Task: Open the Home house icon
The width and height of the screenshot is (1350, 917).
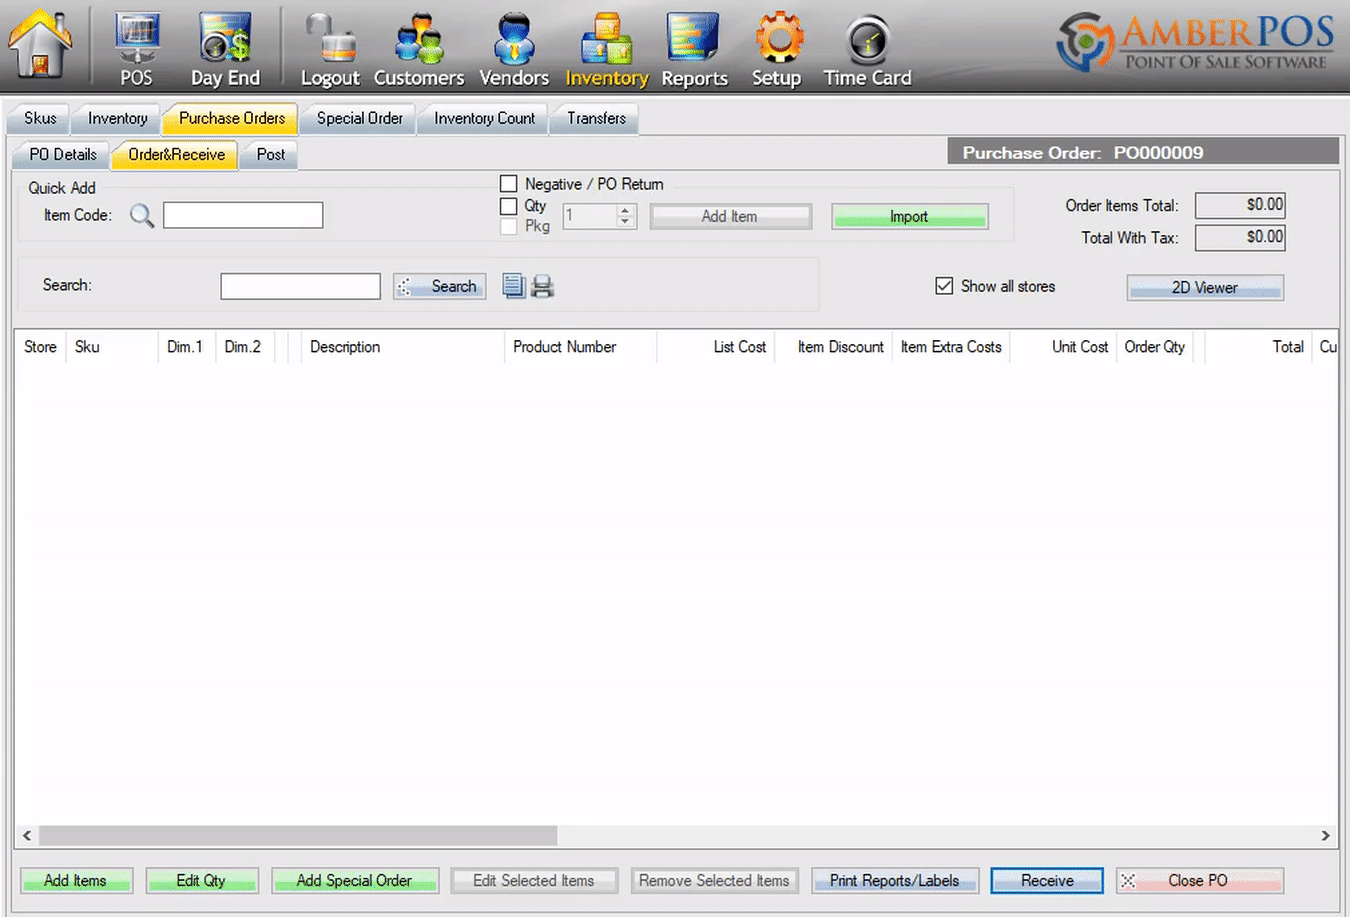Action: 40,45
